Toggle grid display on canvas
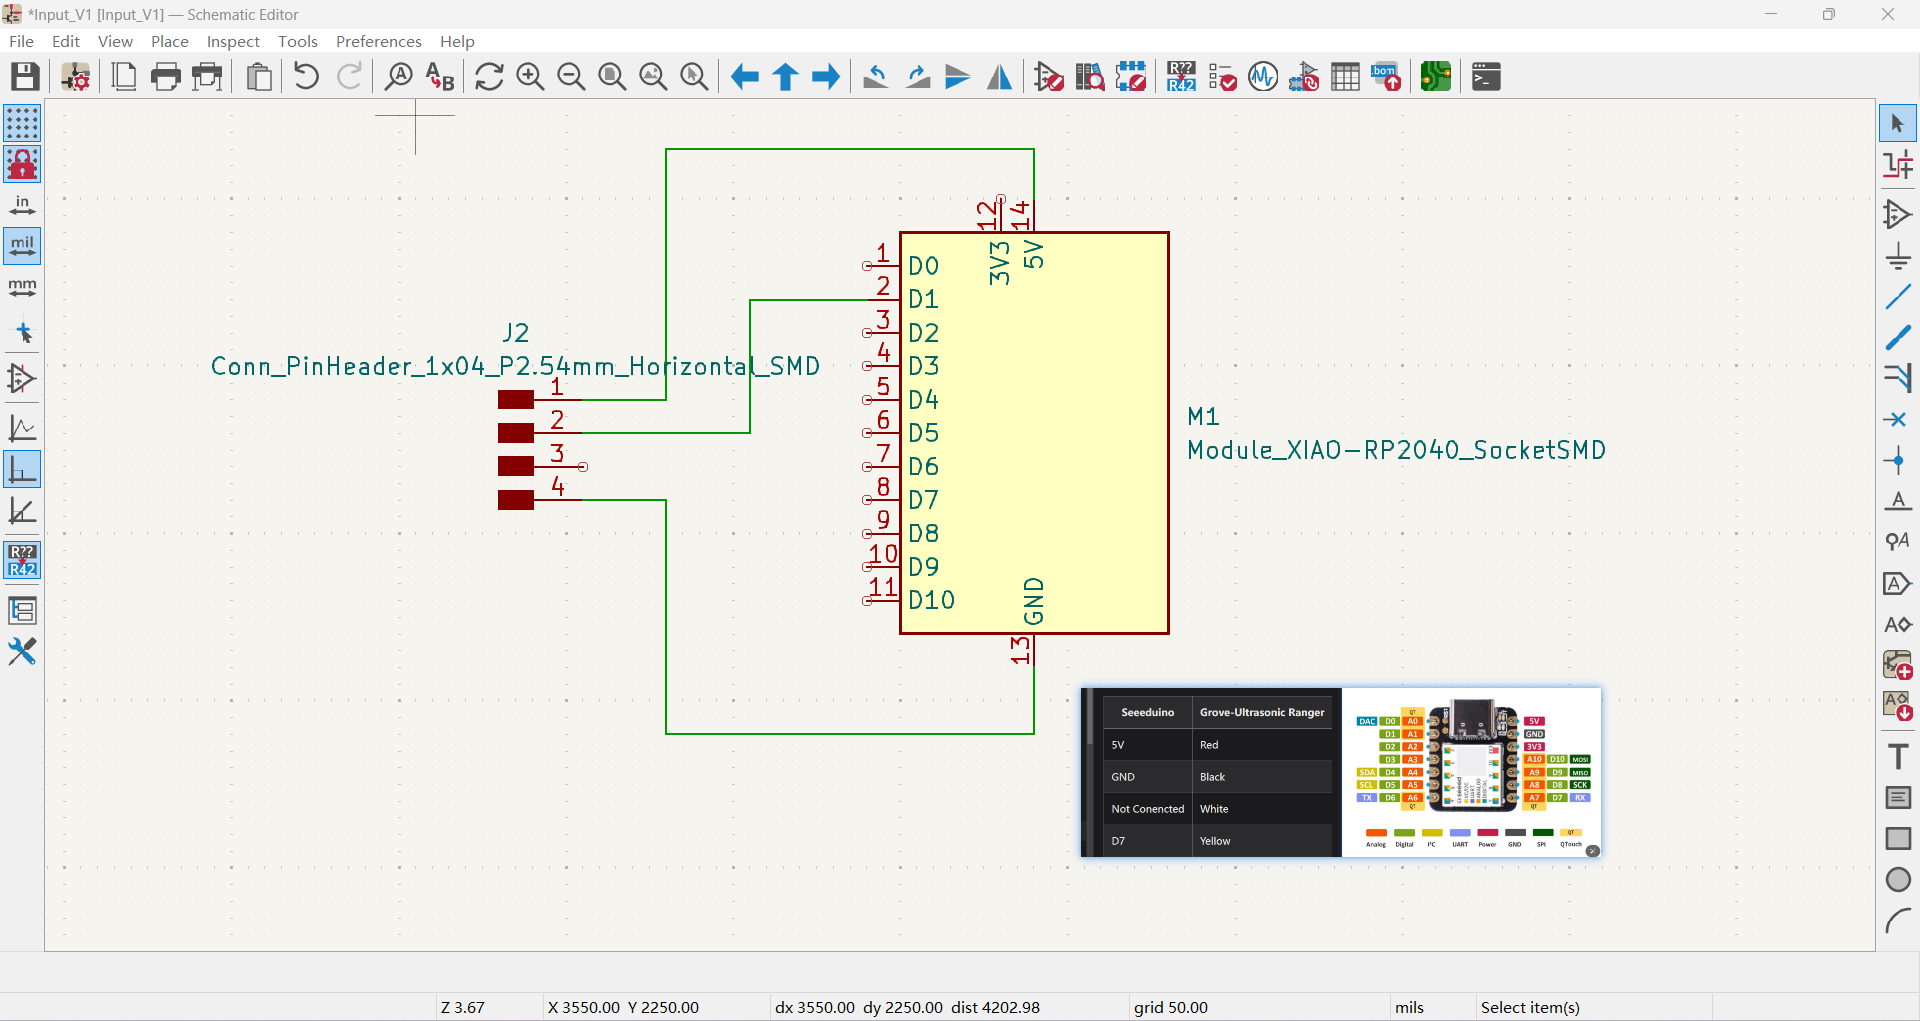 22,123
